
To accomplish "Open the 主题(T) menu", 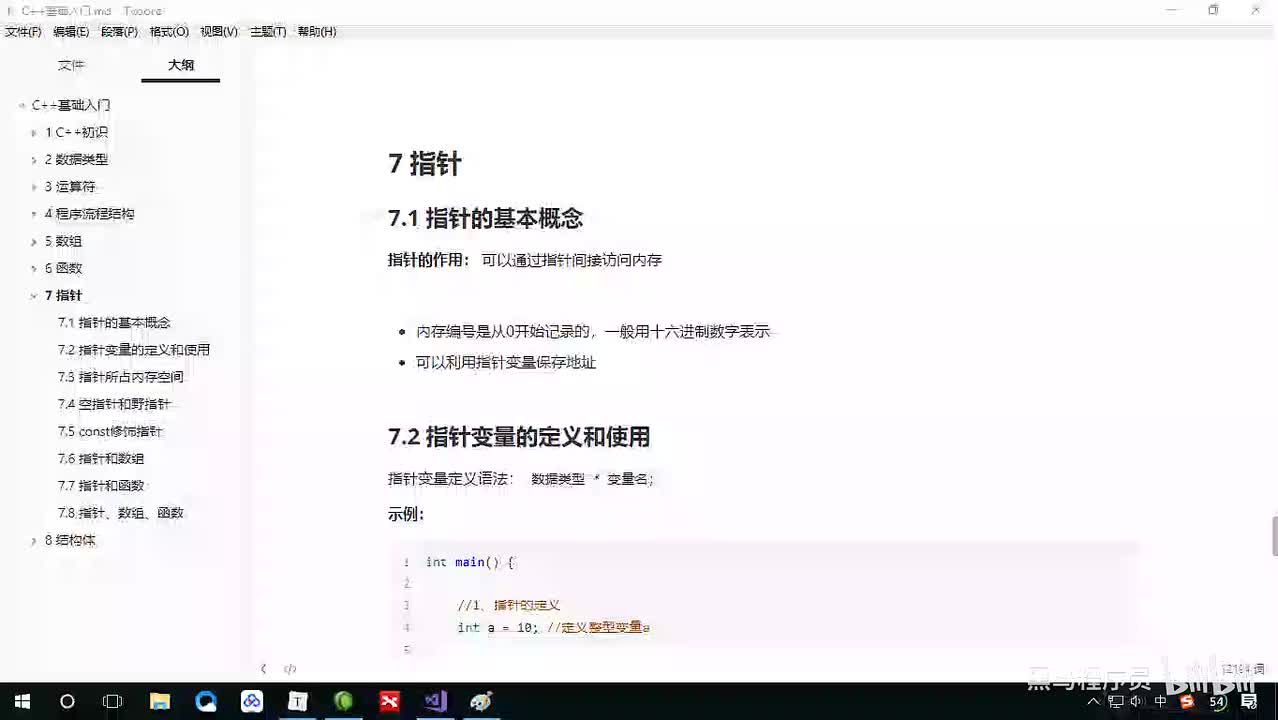I will point(268,32).
